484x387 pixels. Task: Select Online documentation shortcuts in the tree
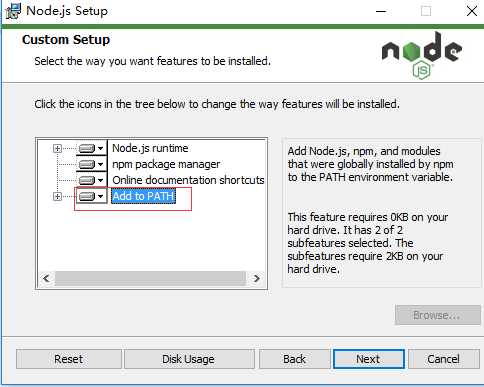pos(188,180)
